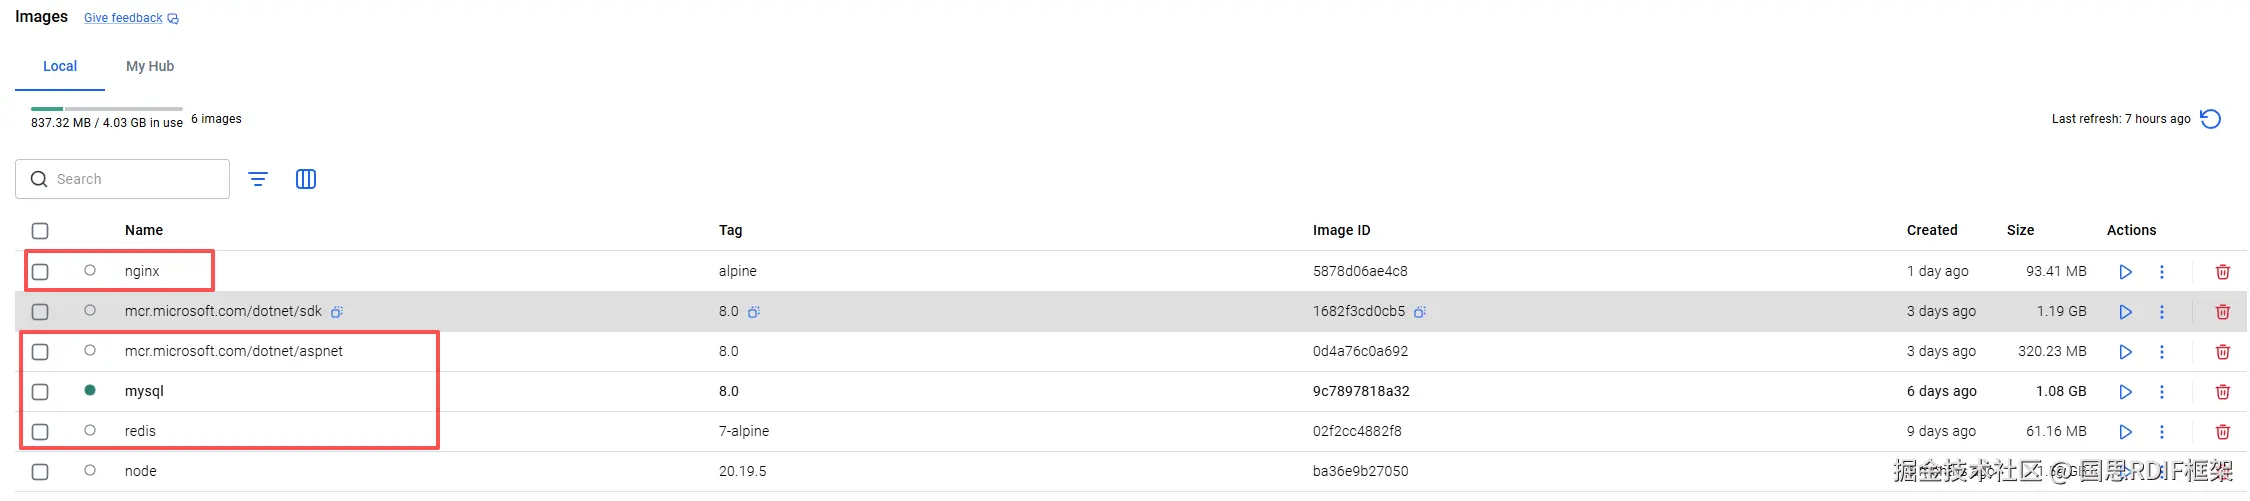Show more options for dotnet/aspnet image
Image resolution: width=2250 pixels, height=501 pixels.
[x=2162, y=352]
